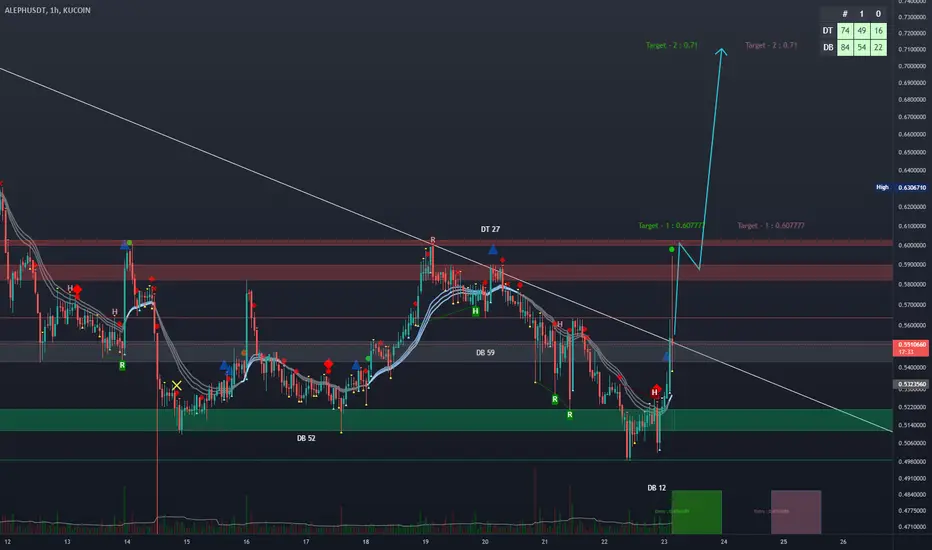Select the cell showing 84 in DB row
Screen dimensions: 932x550
tap(845, 48)
